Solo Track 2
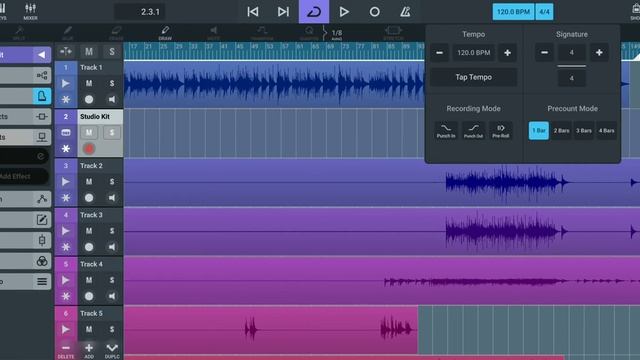This screenshot has height=360, width=640. point(112,182)
